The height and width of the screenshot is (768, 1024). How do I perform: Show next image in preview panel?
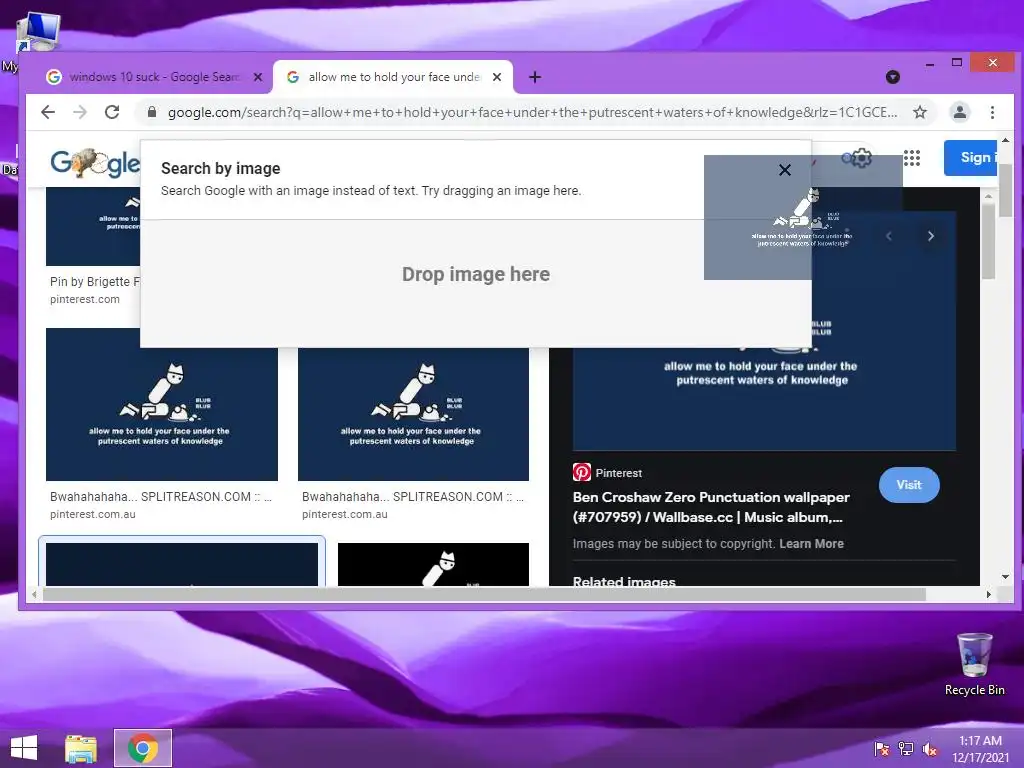coord(931,236)
